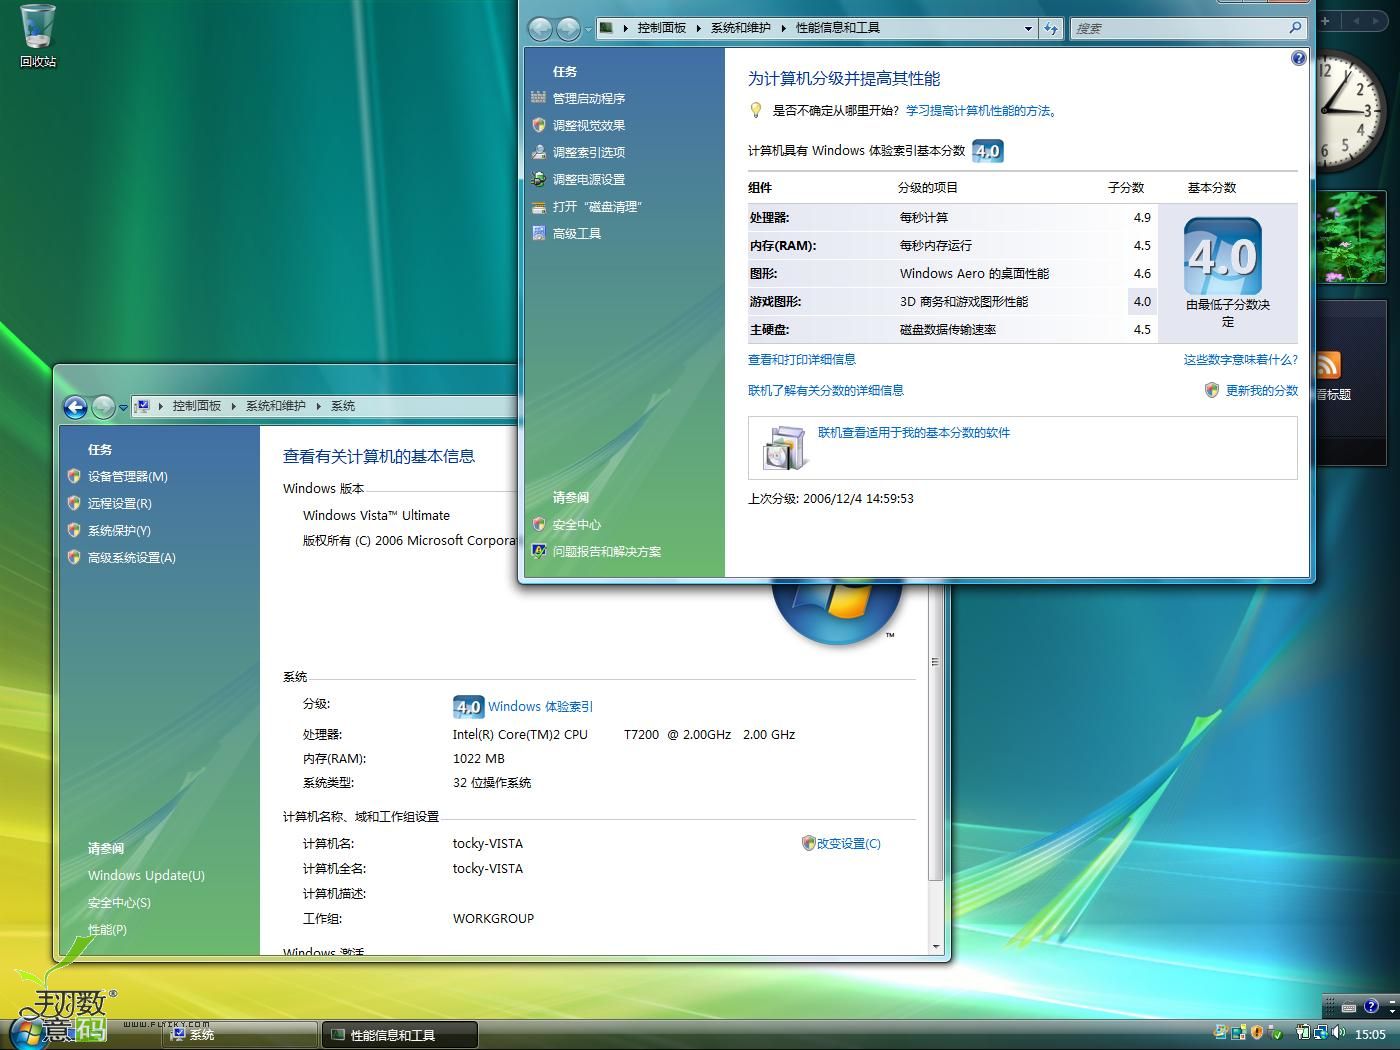Select the 处理器 row in score table
1400x1050 pixels.
pos(951,217)
